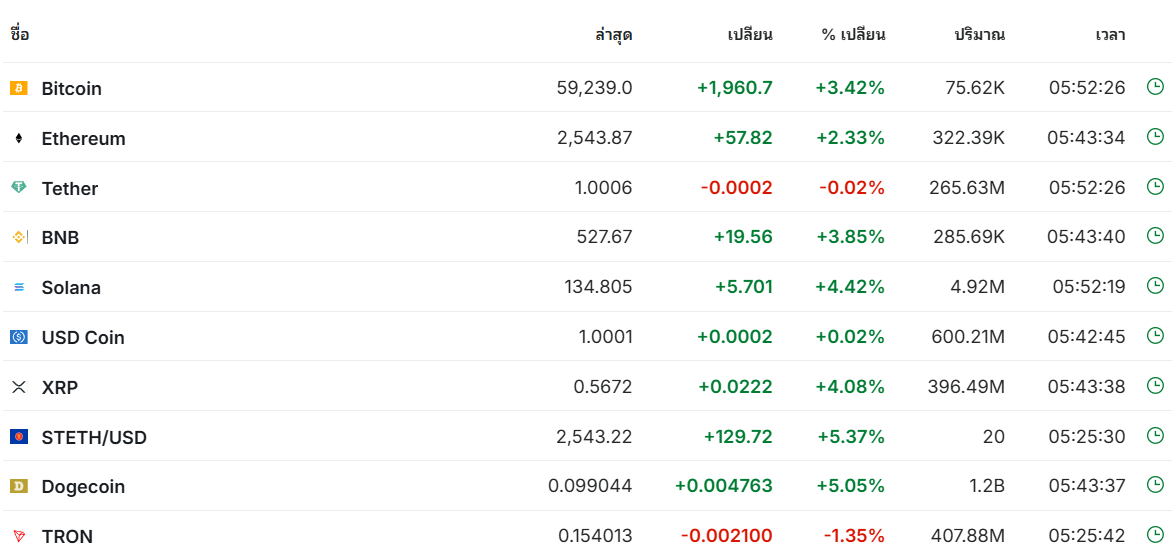Sort by the % เปลี่ยน column header
The image size is (1176, 555).
[854, 34]
